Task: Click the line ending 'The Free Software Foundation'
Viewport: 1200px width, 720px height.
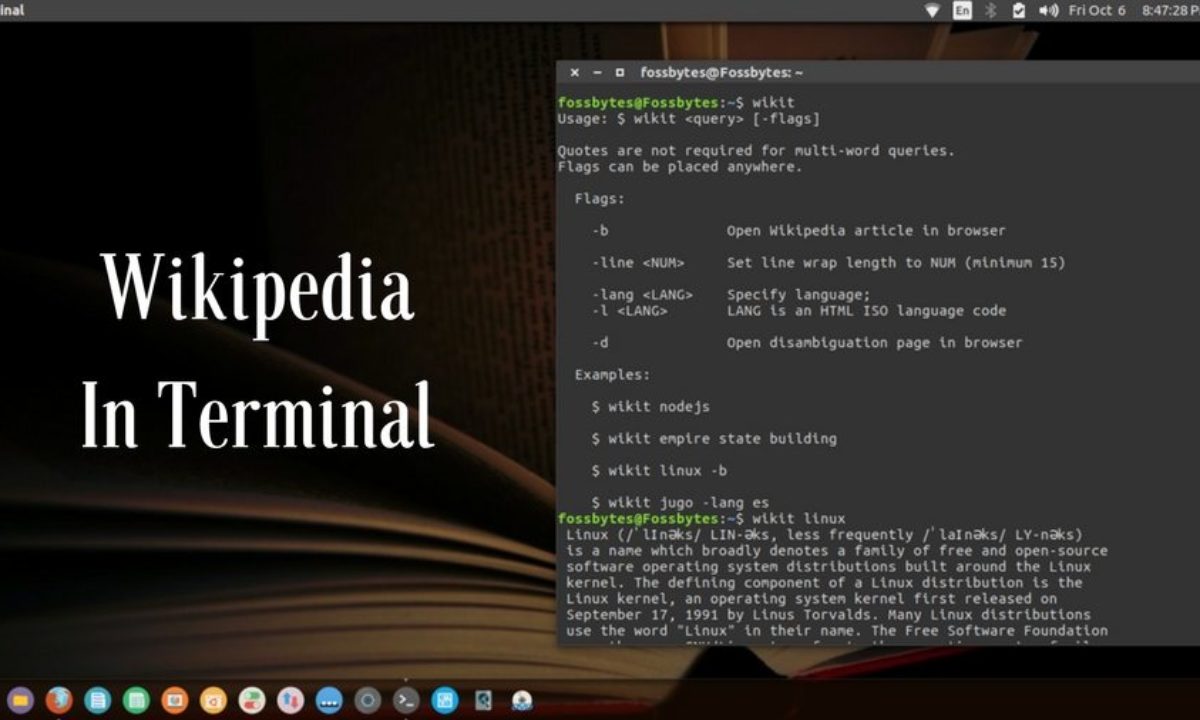Action: 837,631
